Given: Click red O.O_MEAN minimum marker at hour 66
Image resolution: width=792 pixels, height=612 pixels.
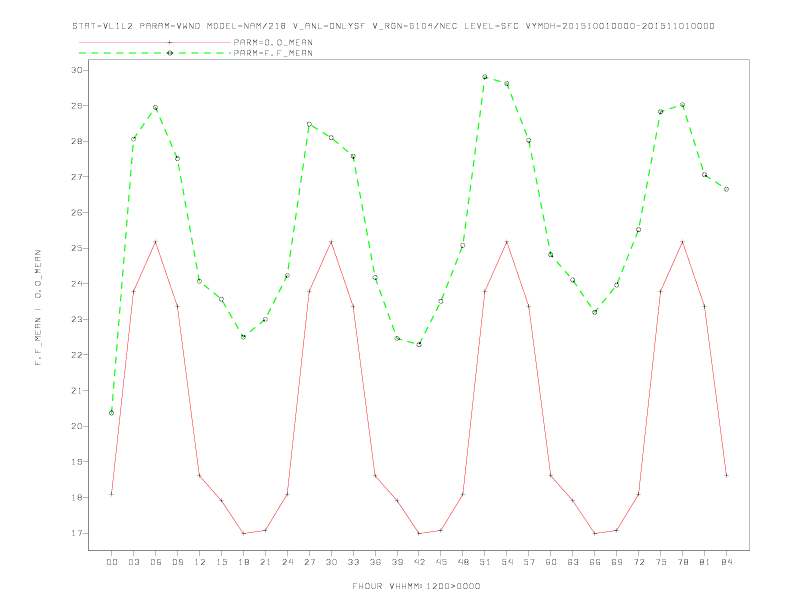Looking at the screenshot, I should click(595, 533).
